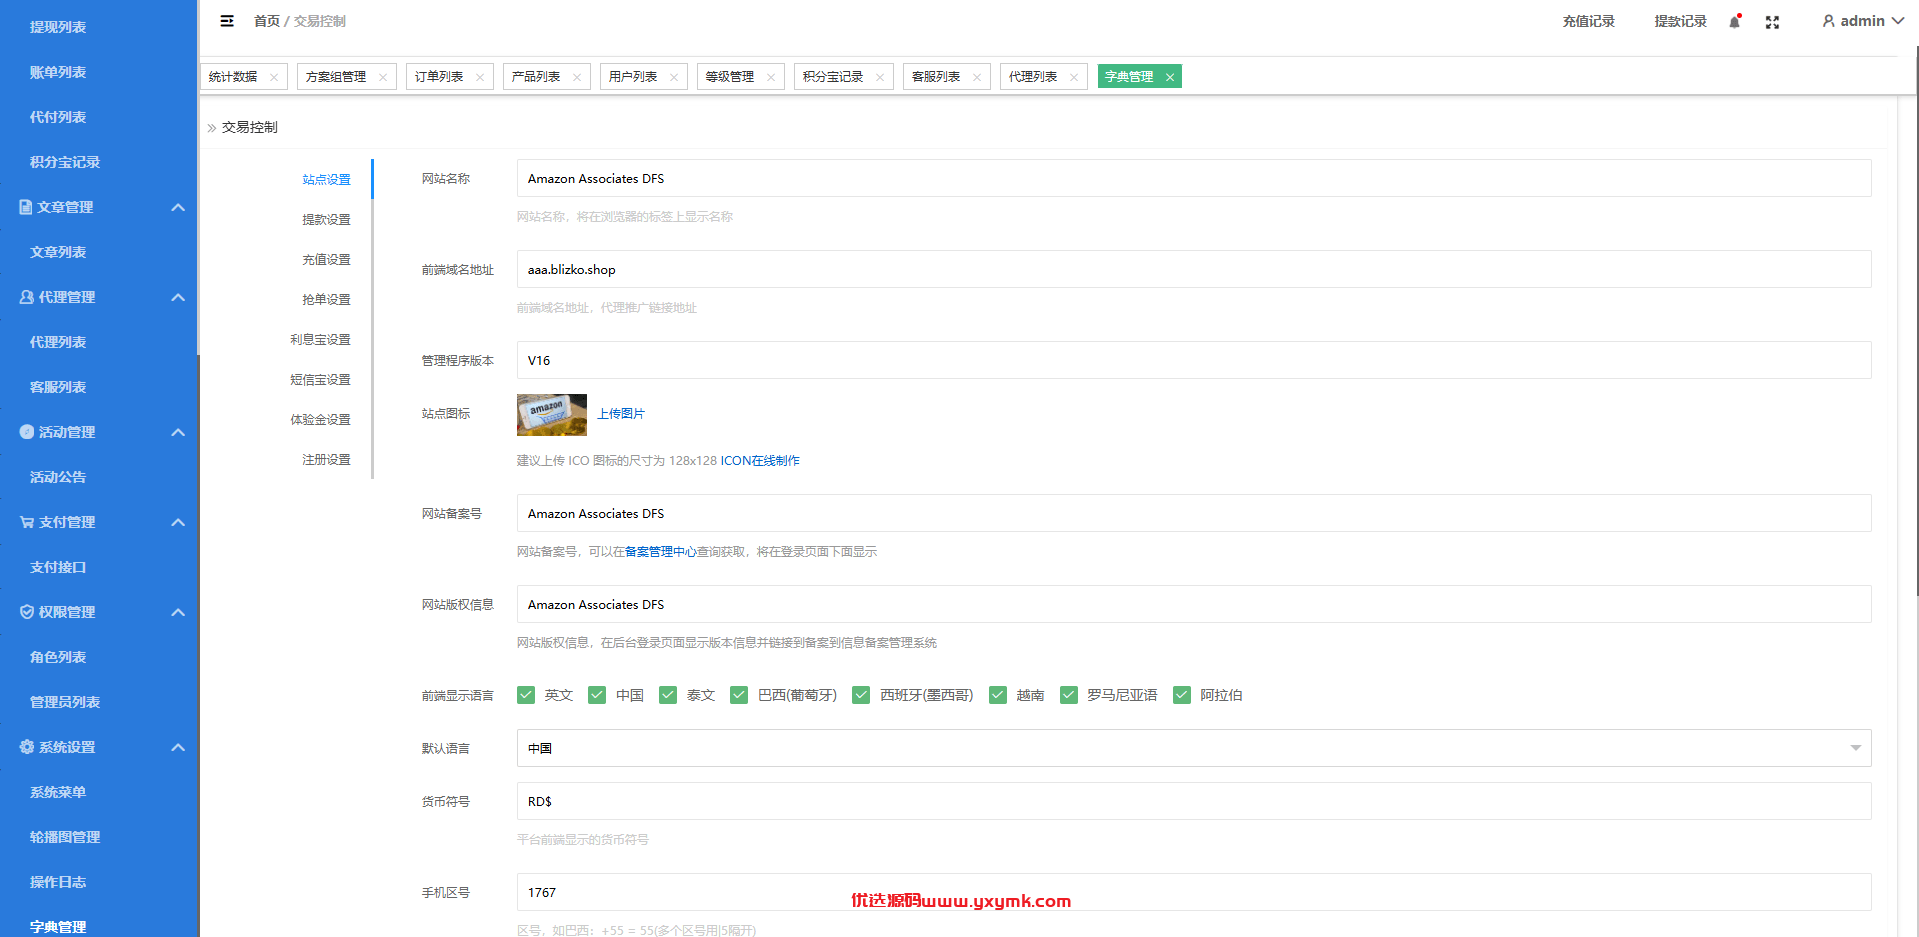Open the 默认语言 dropdown
The height and width of the screenshot is (937, 1919).
(1194, 748)
